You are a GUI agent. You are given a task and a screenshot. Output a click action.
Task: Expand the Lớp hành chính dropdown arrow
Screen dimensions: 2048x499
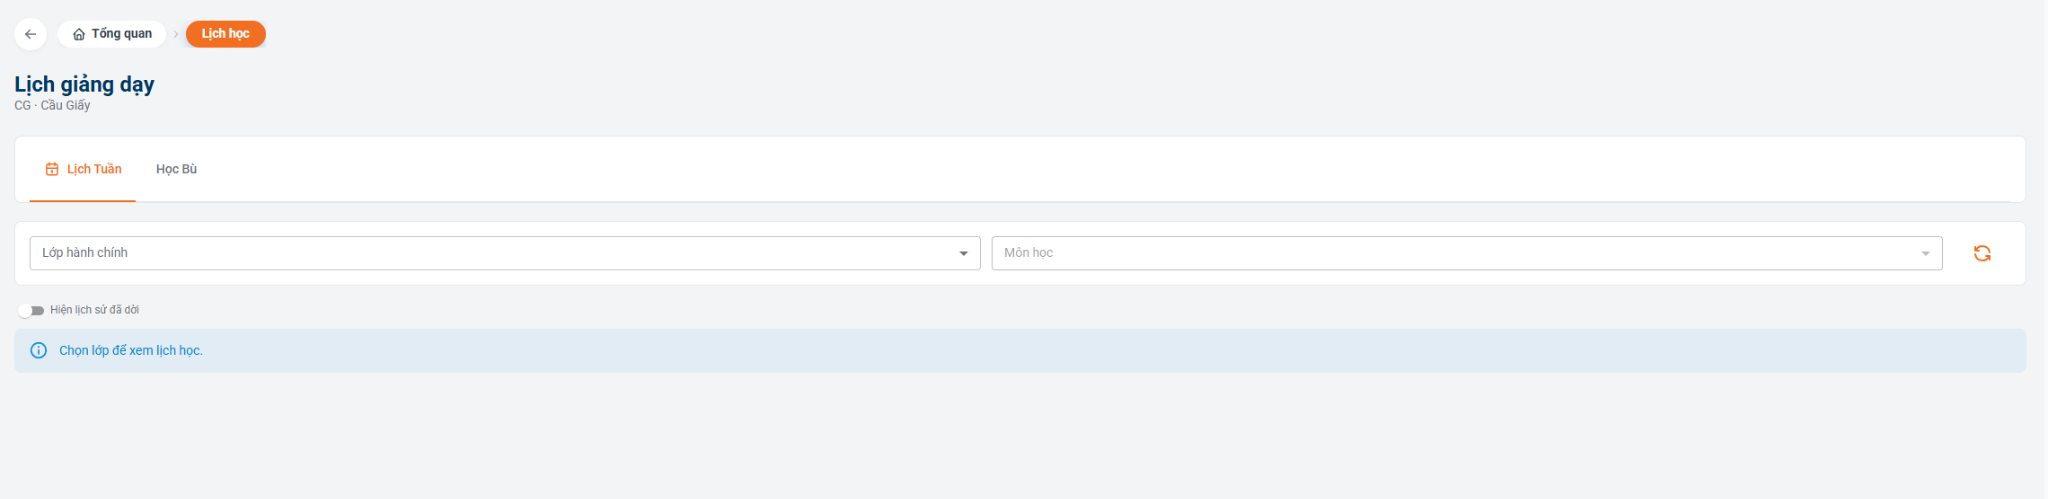(963, 253)
